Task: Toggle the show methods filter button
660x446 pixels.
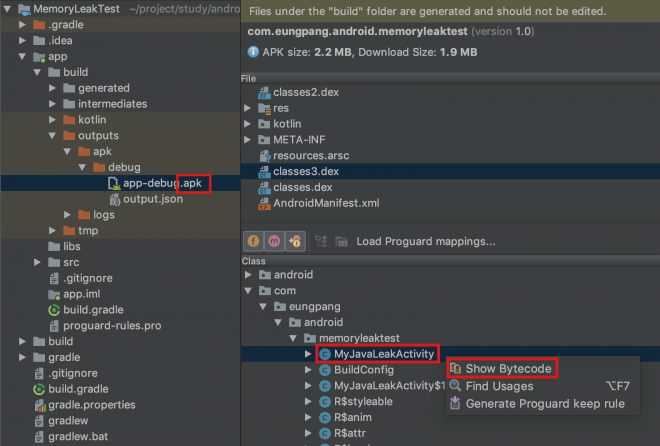Action: coord(273,241)
